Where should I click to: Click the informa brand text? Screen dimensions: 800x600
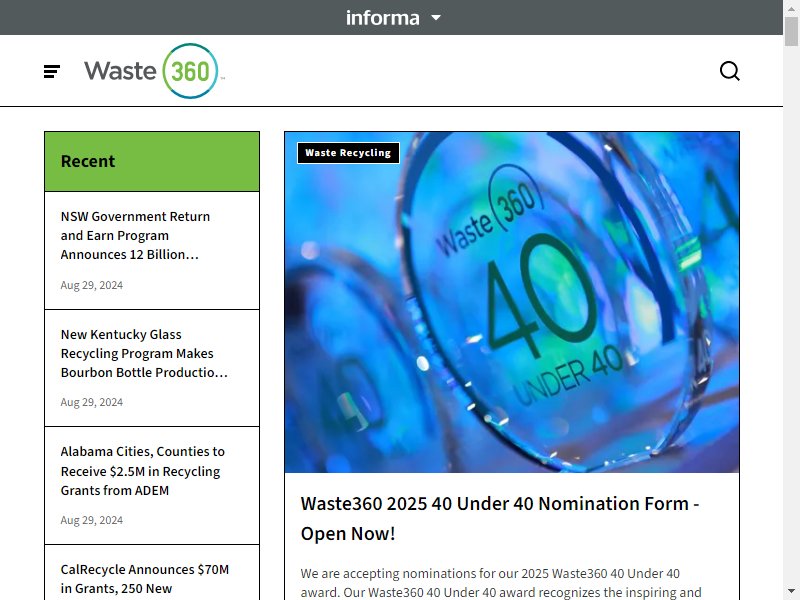tap(383, 18)
